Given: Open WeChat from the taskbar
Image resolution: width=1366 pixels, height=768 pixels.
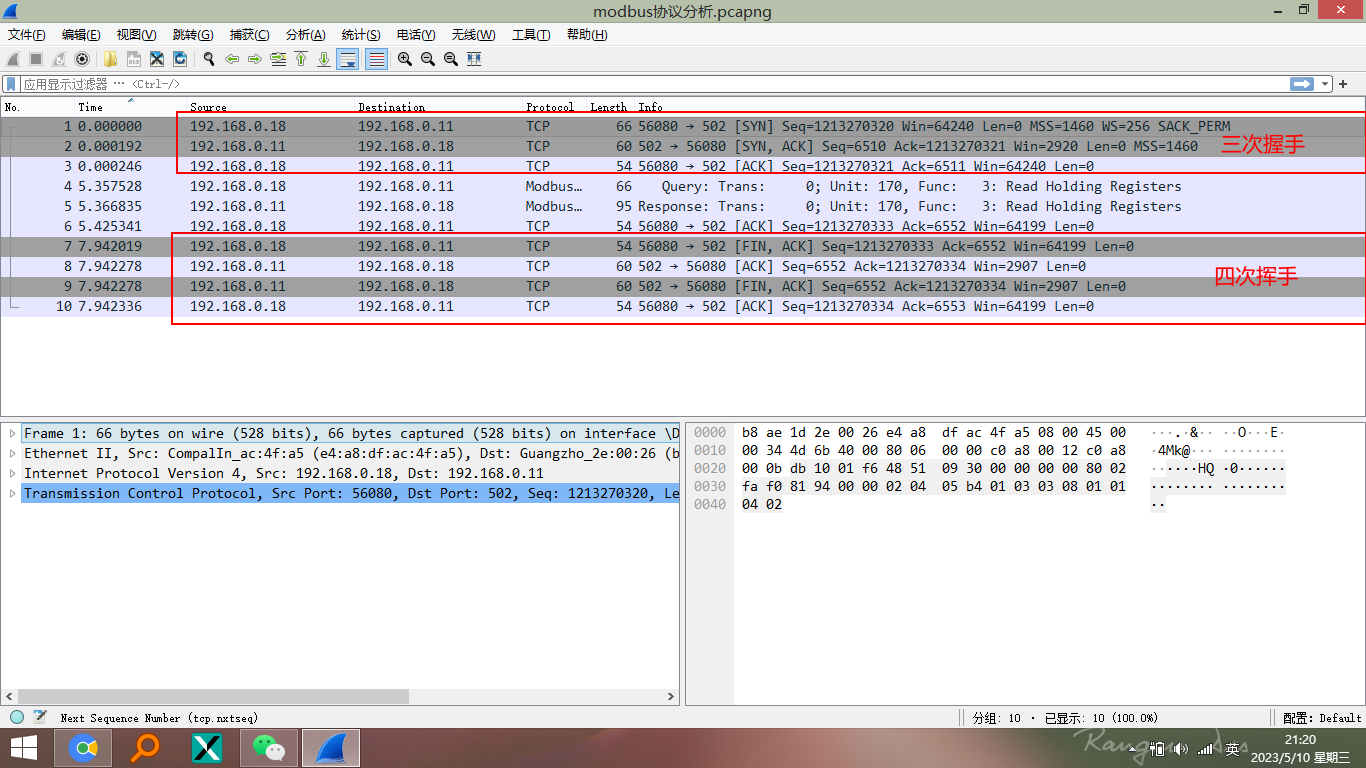Looking at the screenshot, I should click(x=268, y=748).
